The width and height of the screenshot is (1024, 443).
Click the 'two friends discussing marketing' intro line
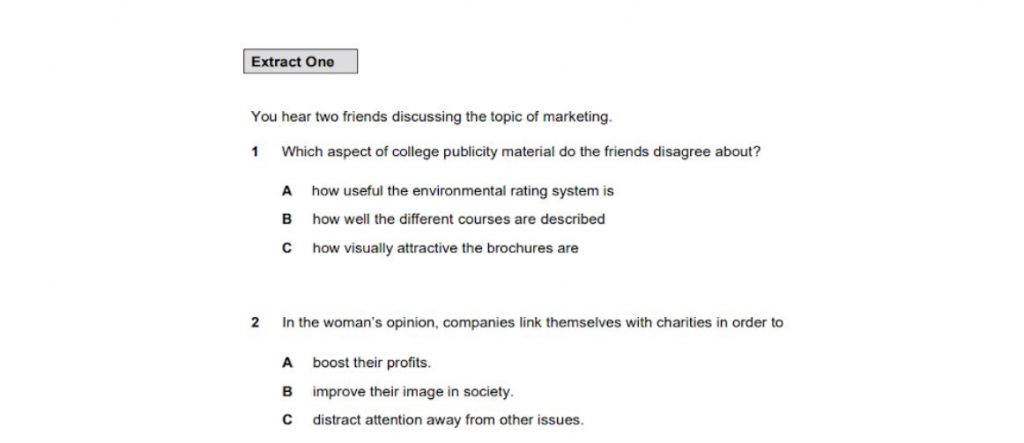432,118
